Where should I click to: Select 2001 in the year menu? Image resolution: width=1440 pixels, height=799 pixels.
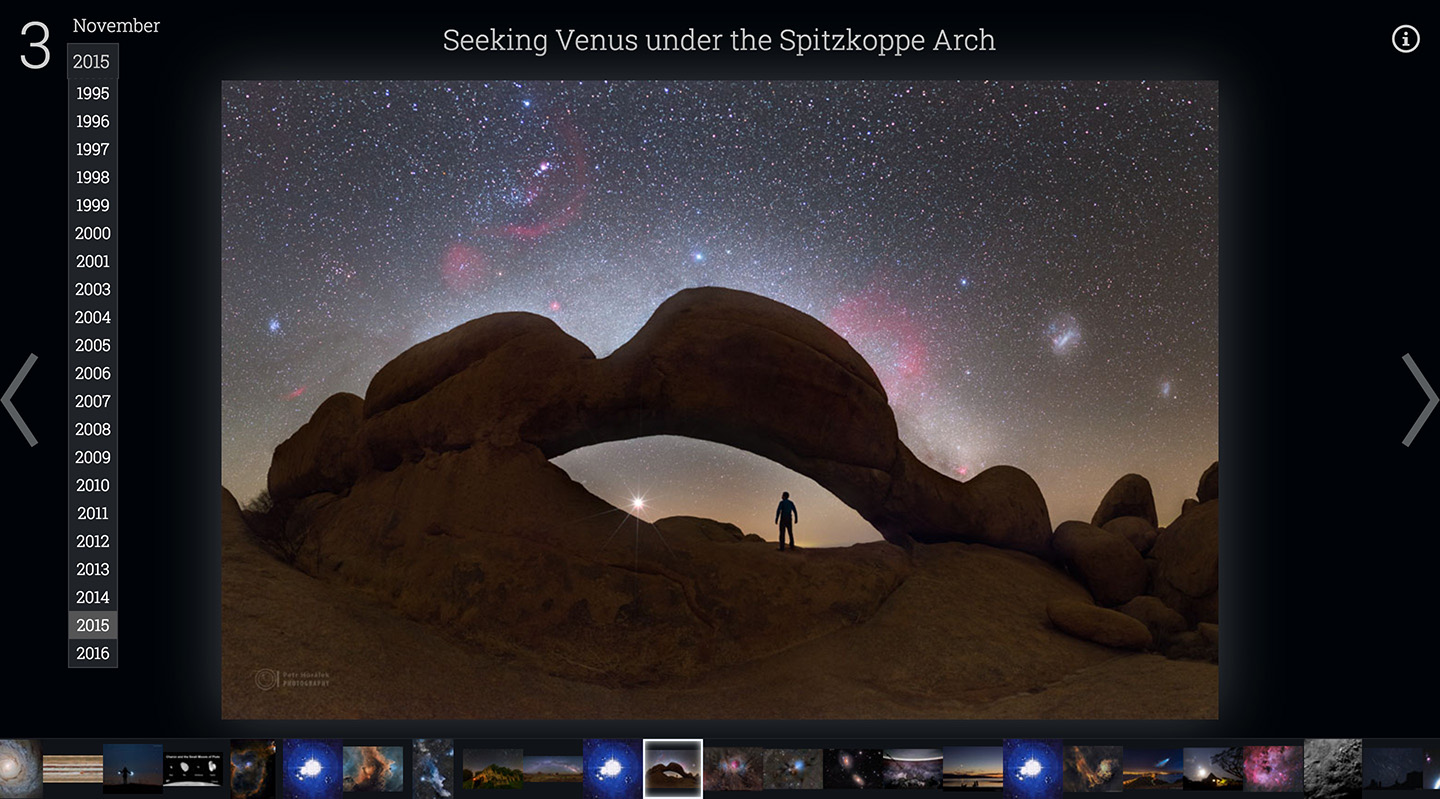(x=93, y=261)
